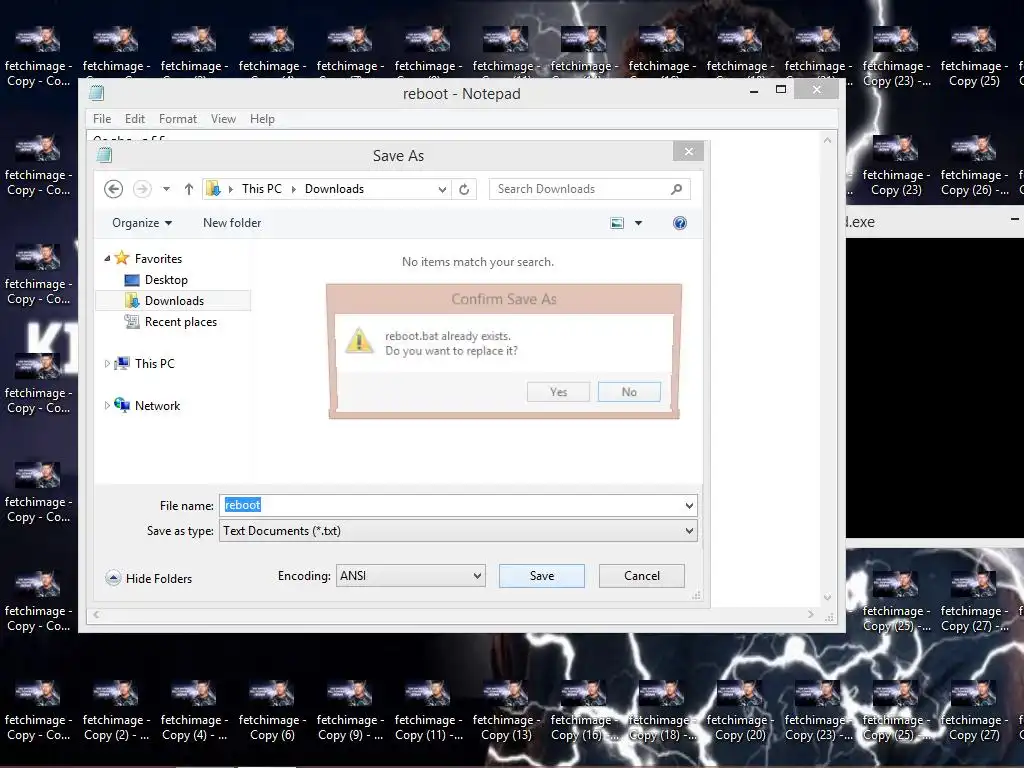Open the view options dropdown arrow
The height and width of the screenshot is (768, 1024).
click(639, 223)
